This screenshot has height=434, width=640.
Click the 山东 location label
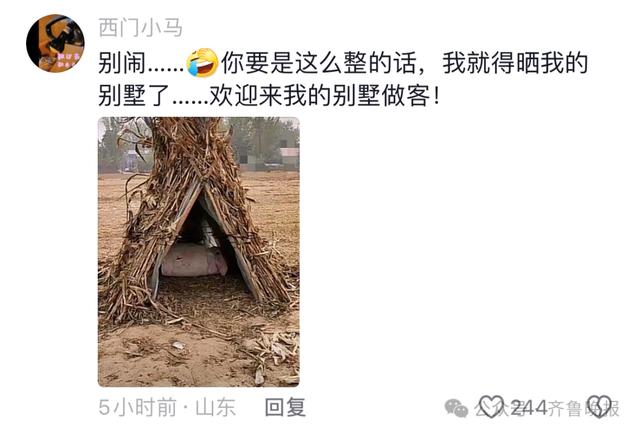click(x=216, y=407)
